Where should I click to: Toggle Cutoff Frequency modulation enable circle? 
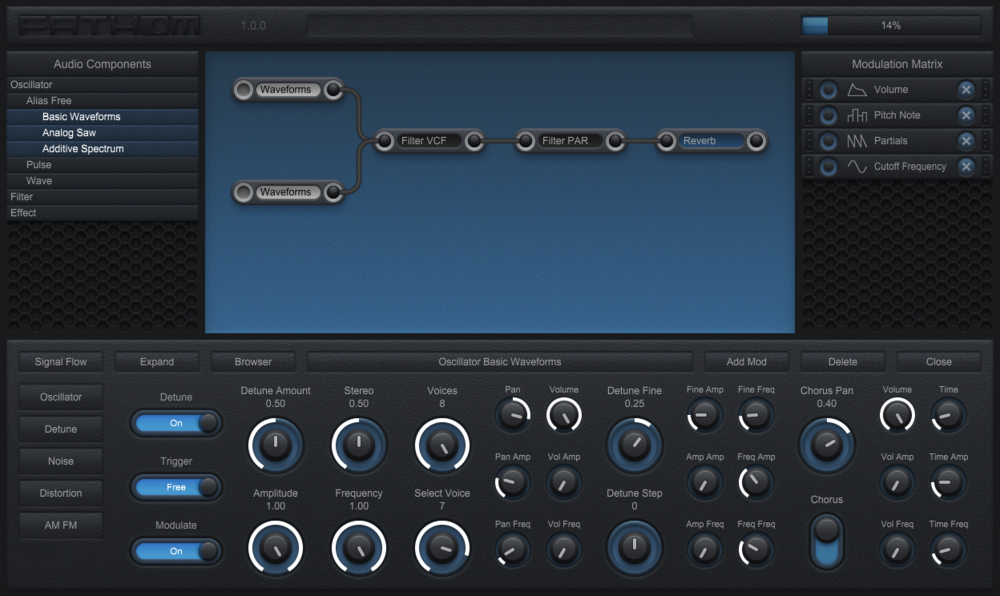828,166
